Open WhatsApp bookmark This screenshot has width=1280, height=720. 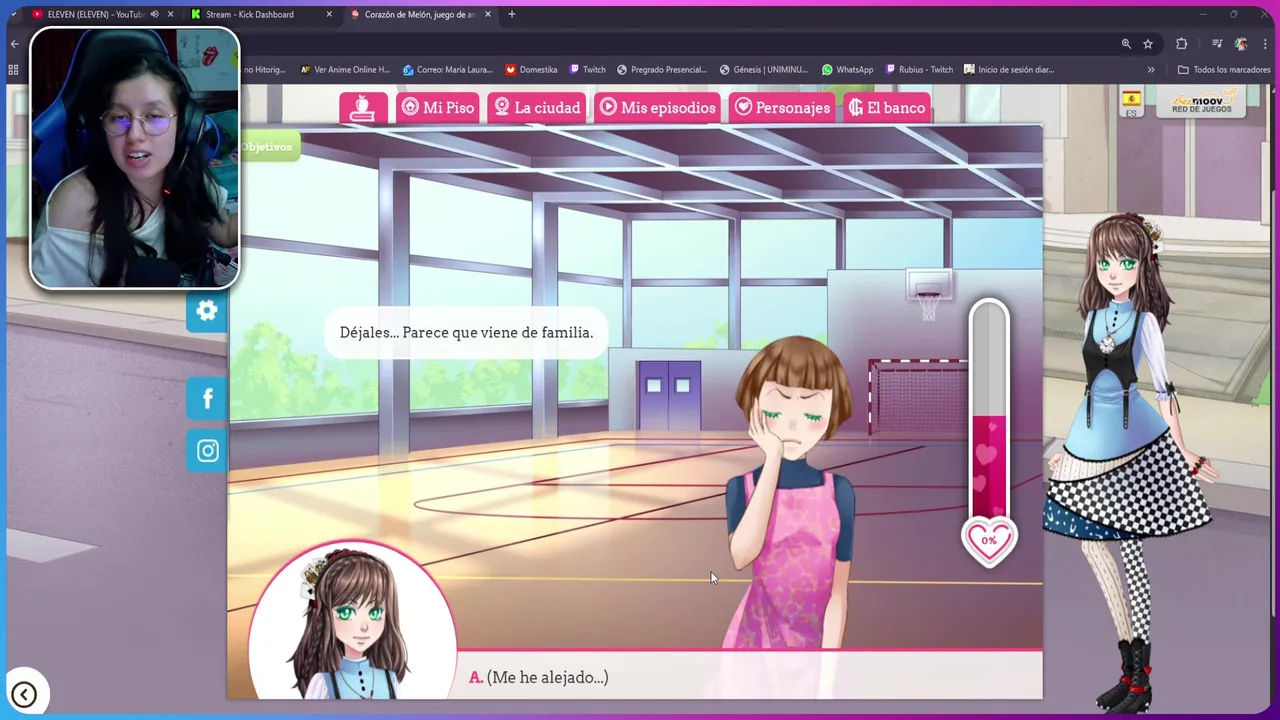(x=847, y=69)
